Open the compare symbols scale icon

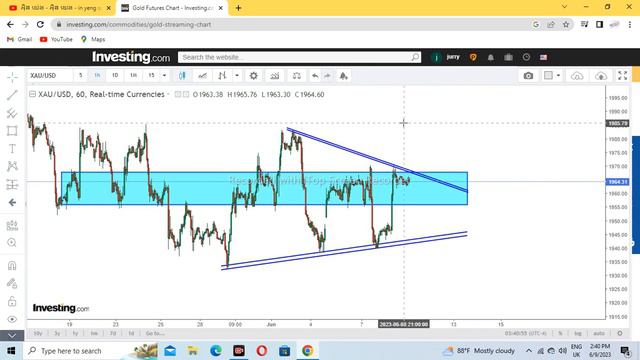(297, 76)
